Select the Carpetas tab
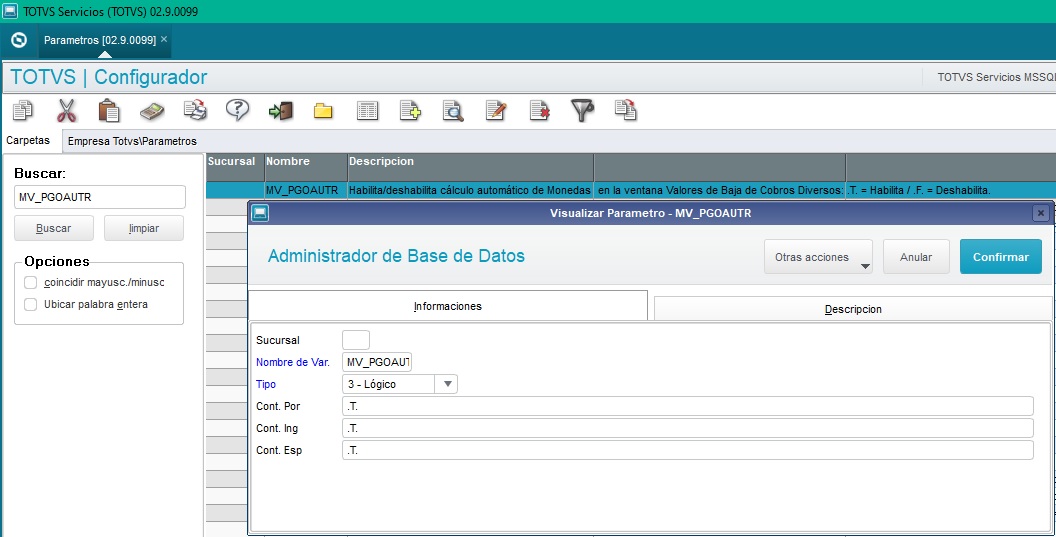 (x=28, y=141)
